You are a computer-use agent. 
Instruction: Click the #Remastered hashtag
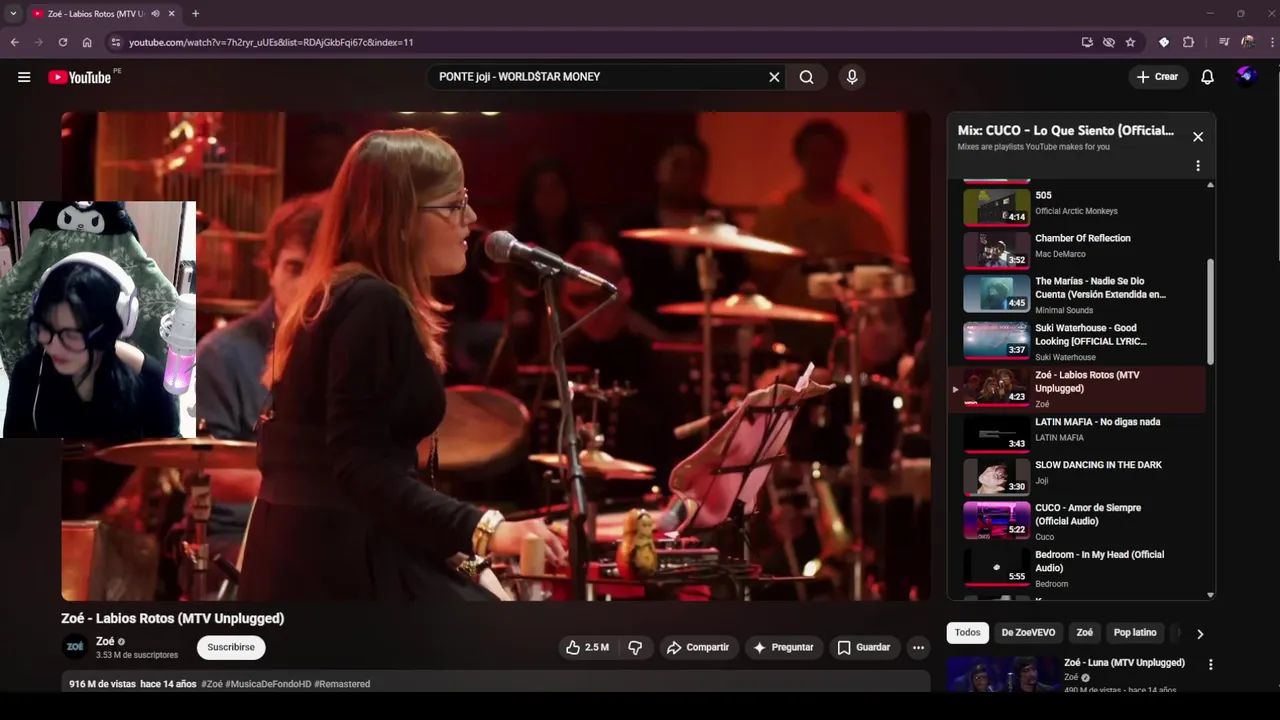pos(342,684)
